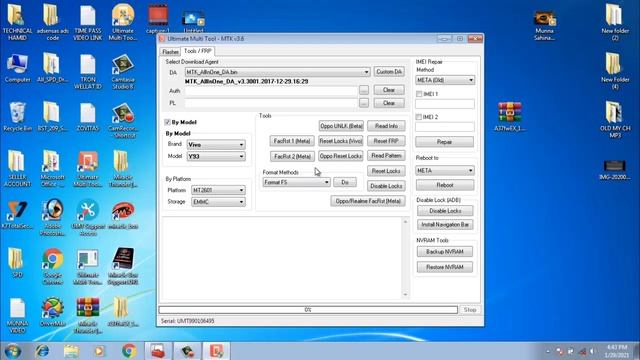The width and height of the screenshot is (640, 360).
Task: Click Repair IMEI button
Action: pos(444,142)
